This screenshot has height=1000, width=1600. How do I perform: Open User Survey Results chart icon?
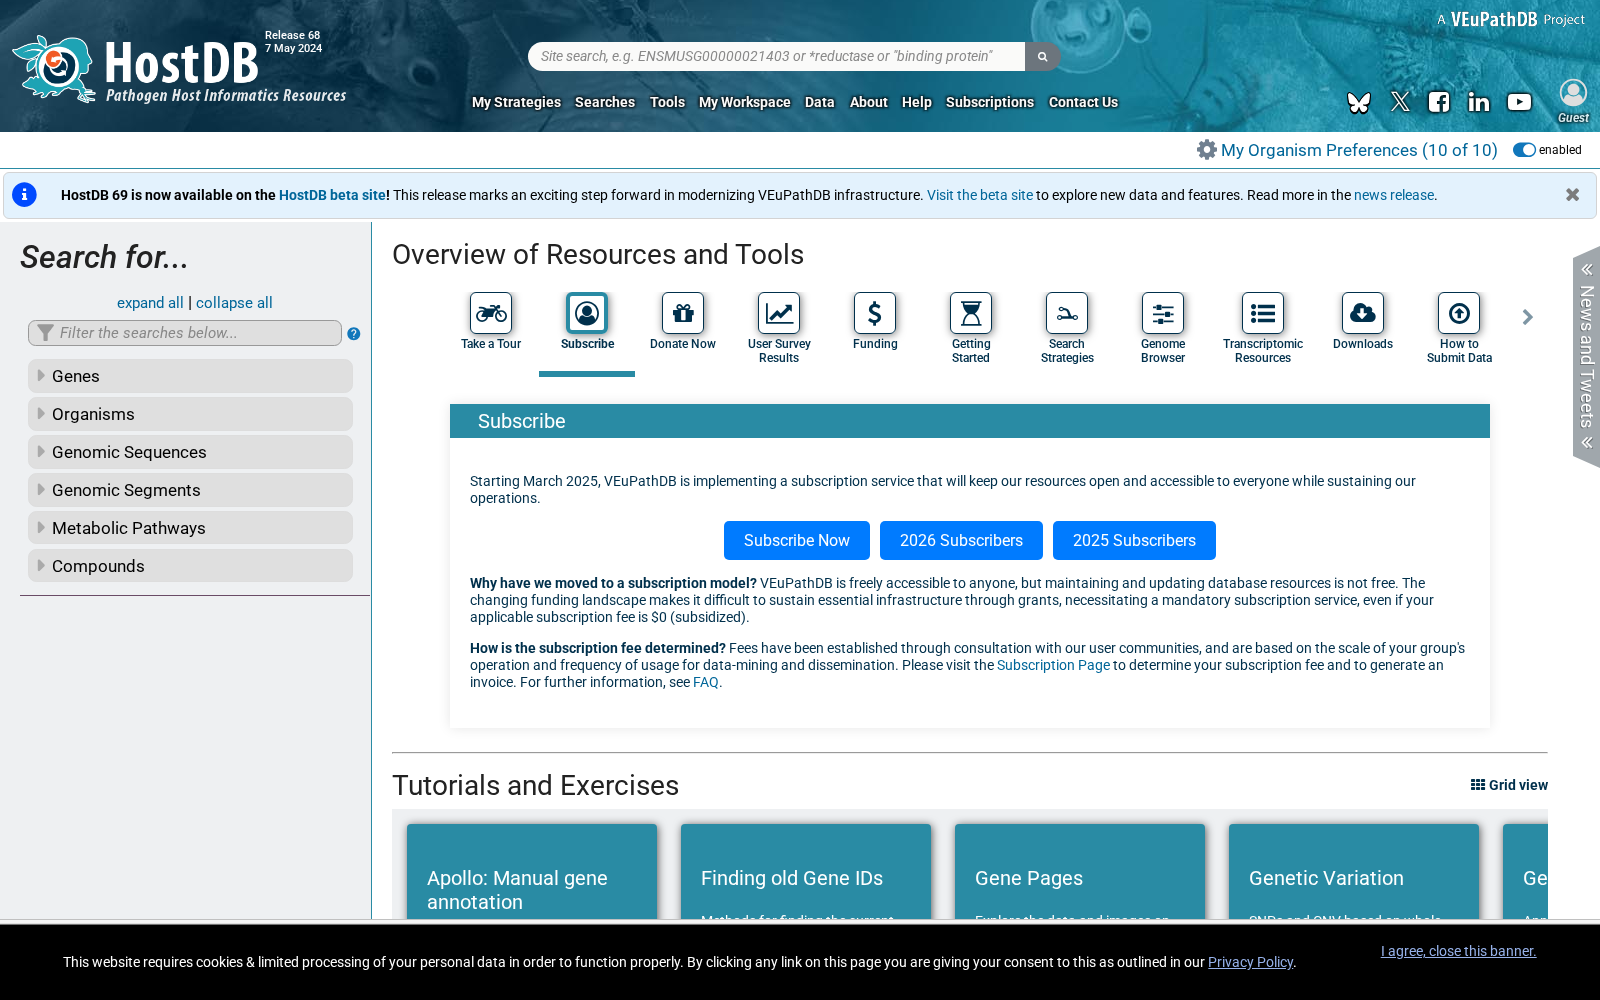[x=779, y=313]
